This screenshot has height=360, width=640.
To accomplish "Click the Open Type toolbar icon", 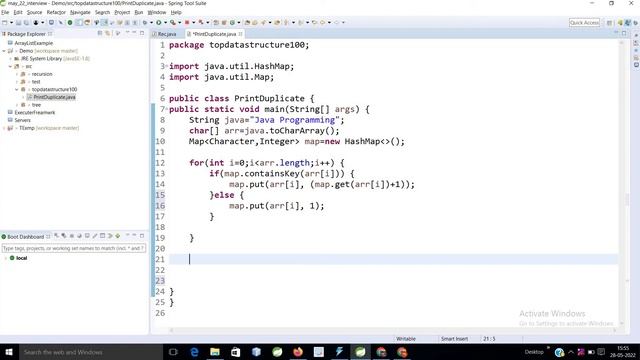I will click(247, 22).
